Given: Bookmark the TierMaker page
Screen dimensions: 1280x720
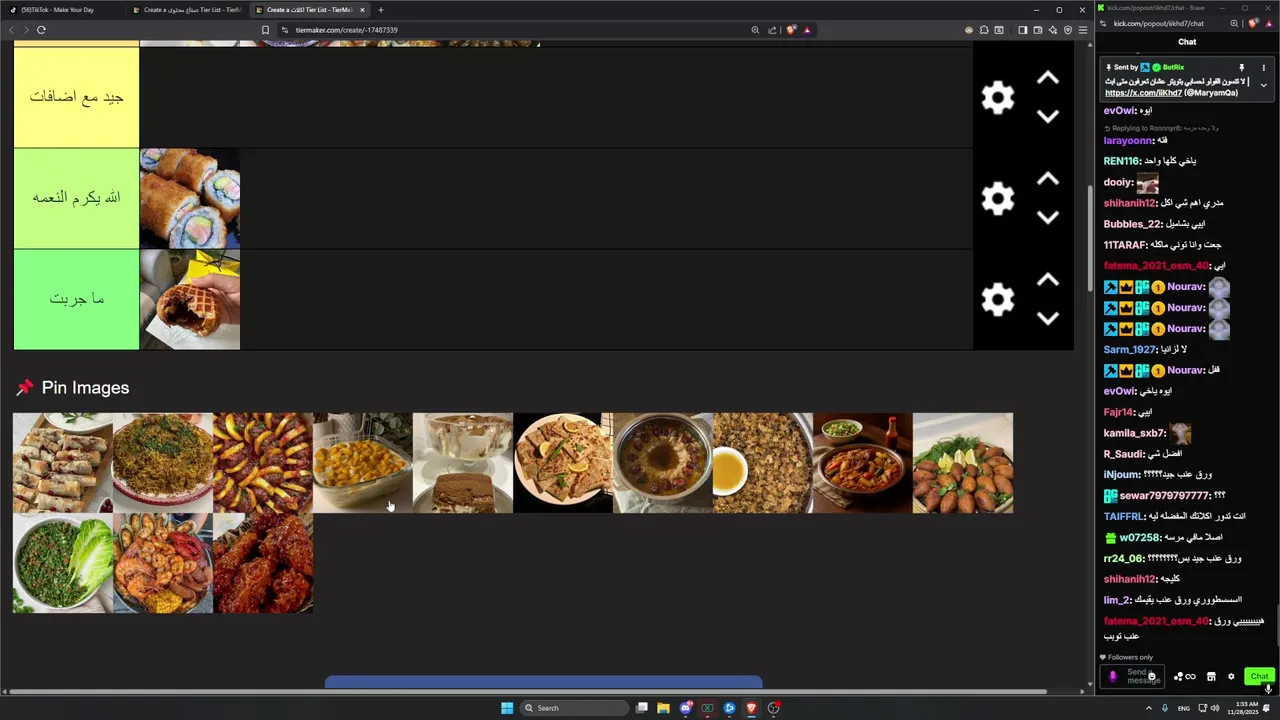Looking at the screenshot, I should tap(265, 30).
